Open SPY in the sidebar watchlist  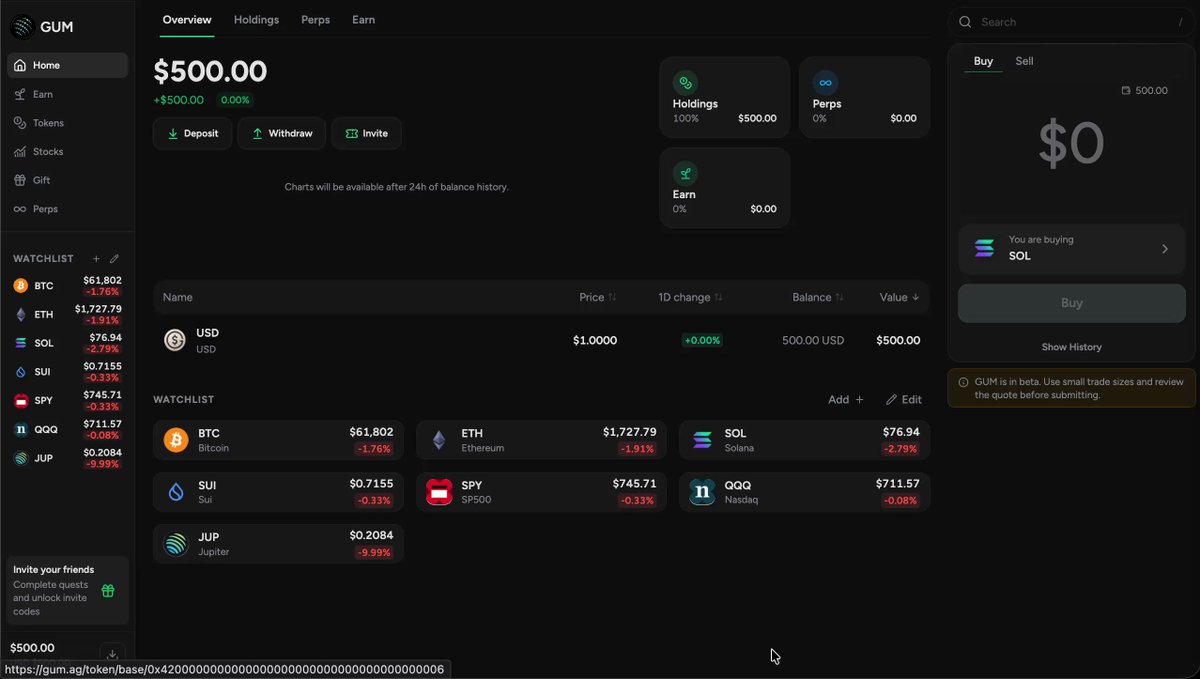(67, 400)
